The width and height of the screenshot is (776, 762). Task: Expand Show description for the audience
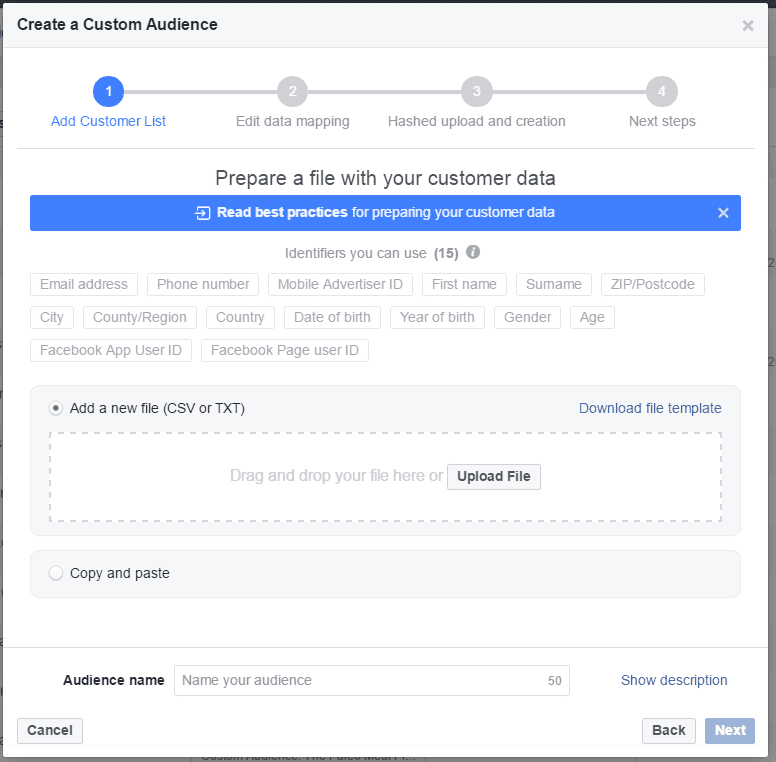[x=674, y=680]
